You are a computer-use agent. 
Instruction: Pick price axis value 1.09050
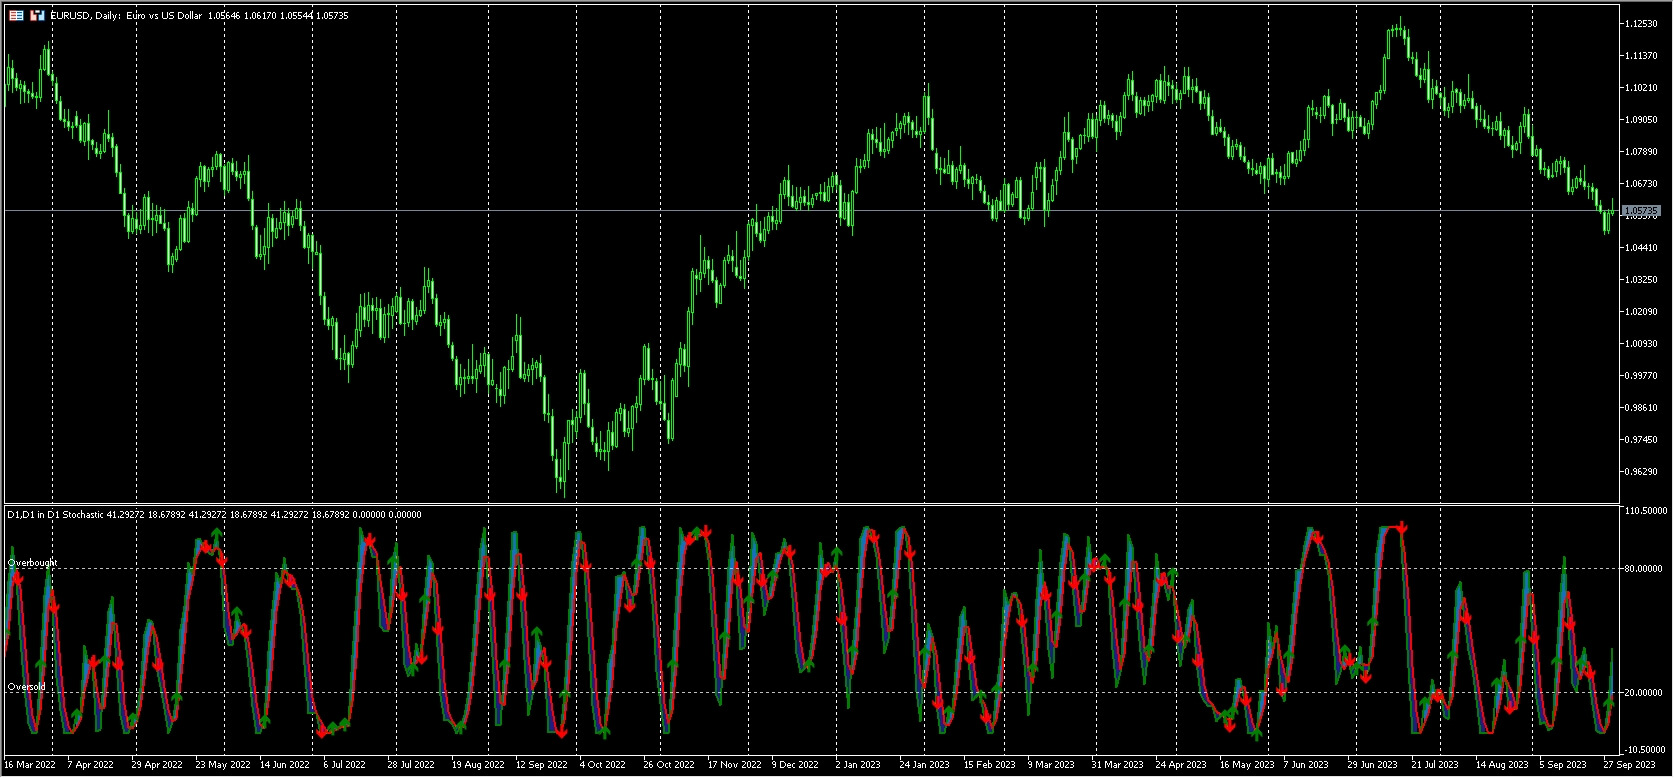coord(1641,119)
